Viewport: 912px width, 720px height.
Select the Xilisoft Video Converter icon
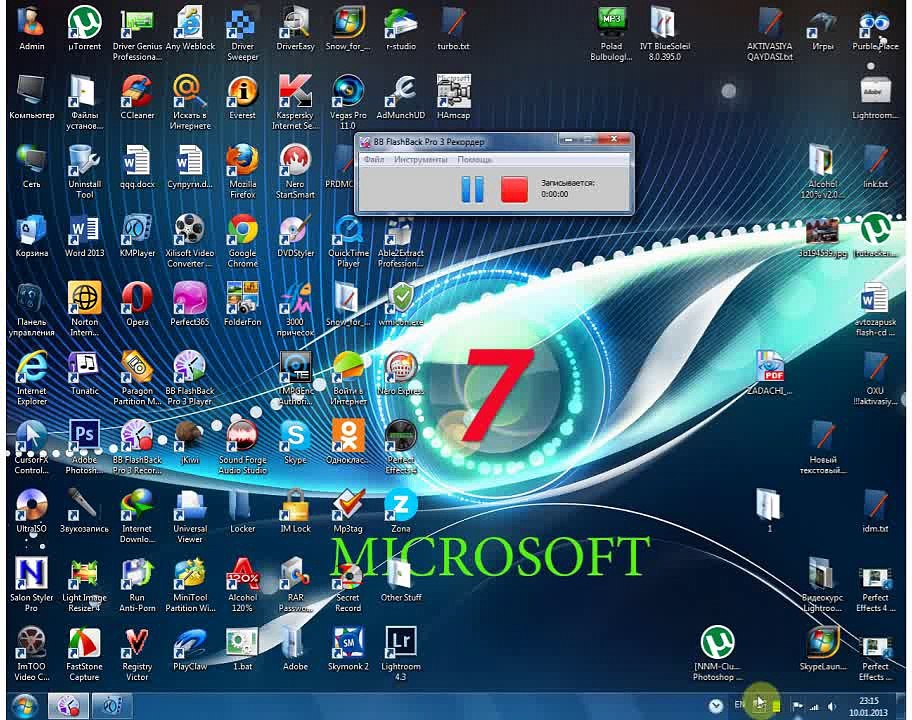coord(190,241)
